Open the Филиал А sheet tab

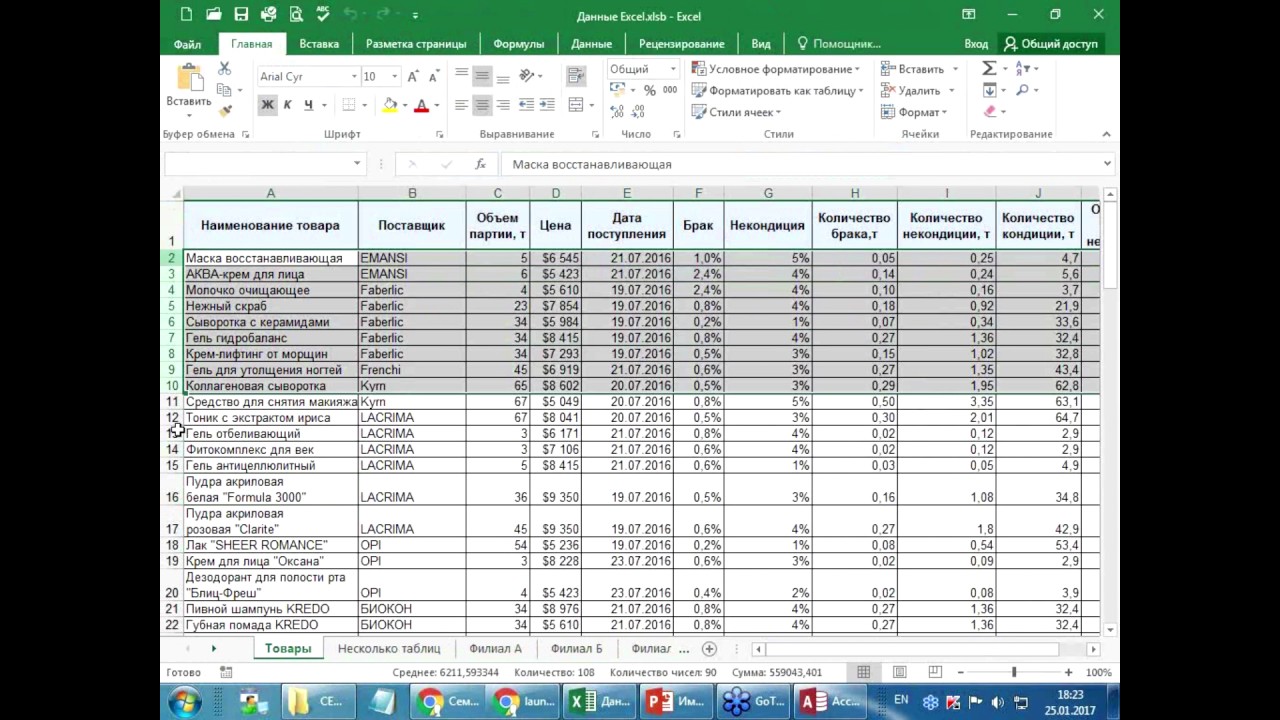coord(496,648)
